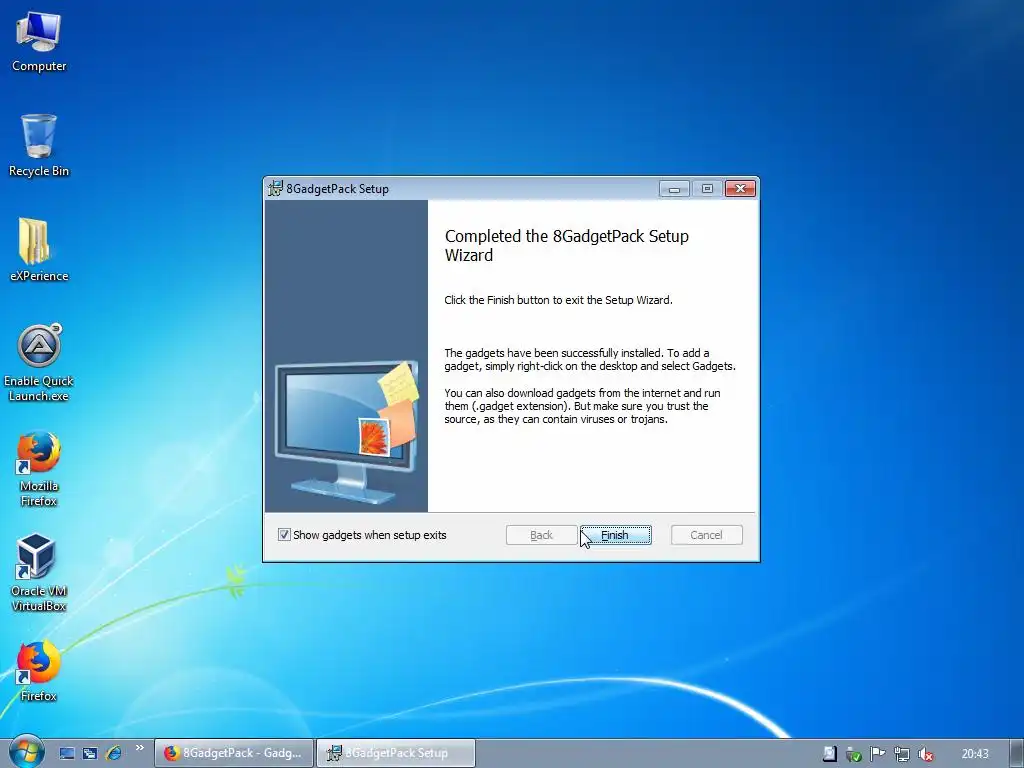Click the safely remove hardware tray icon
The image size is (1024, 768).
point(854,754)
